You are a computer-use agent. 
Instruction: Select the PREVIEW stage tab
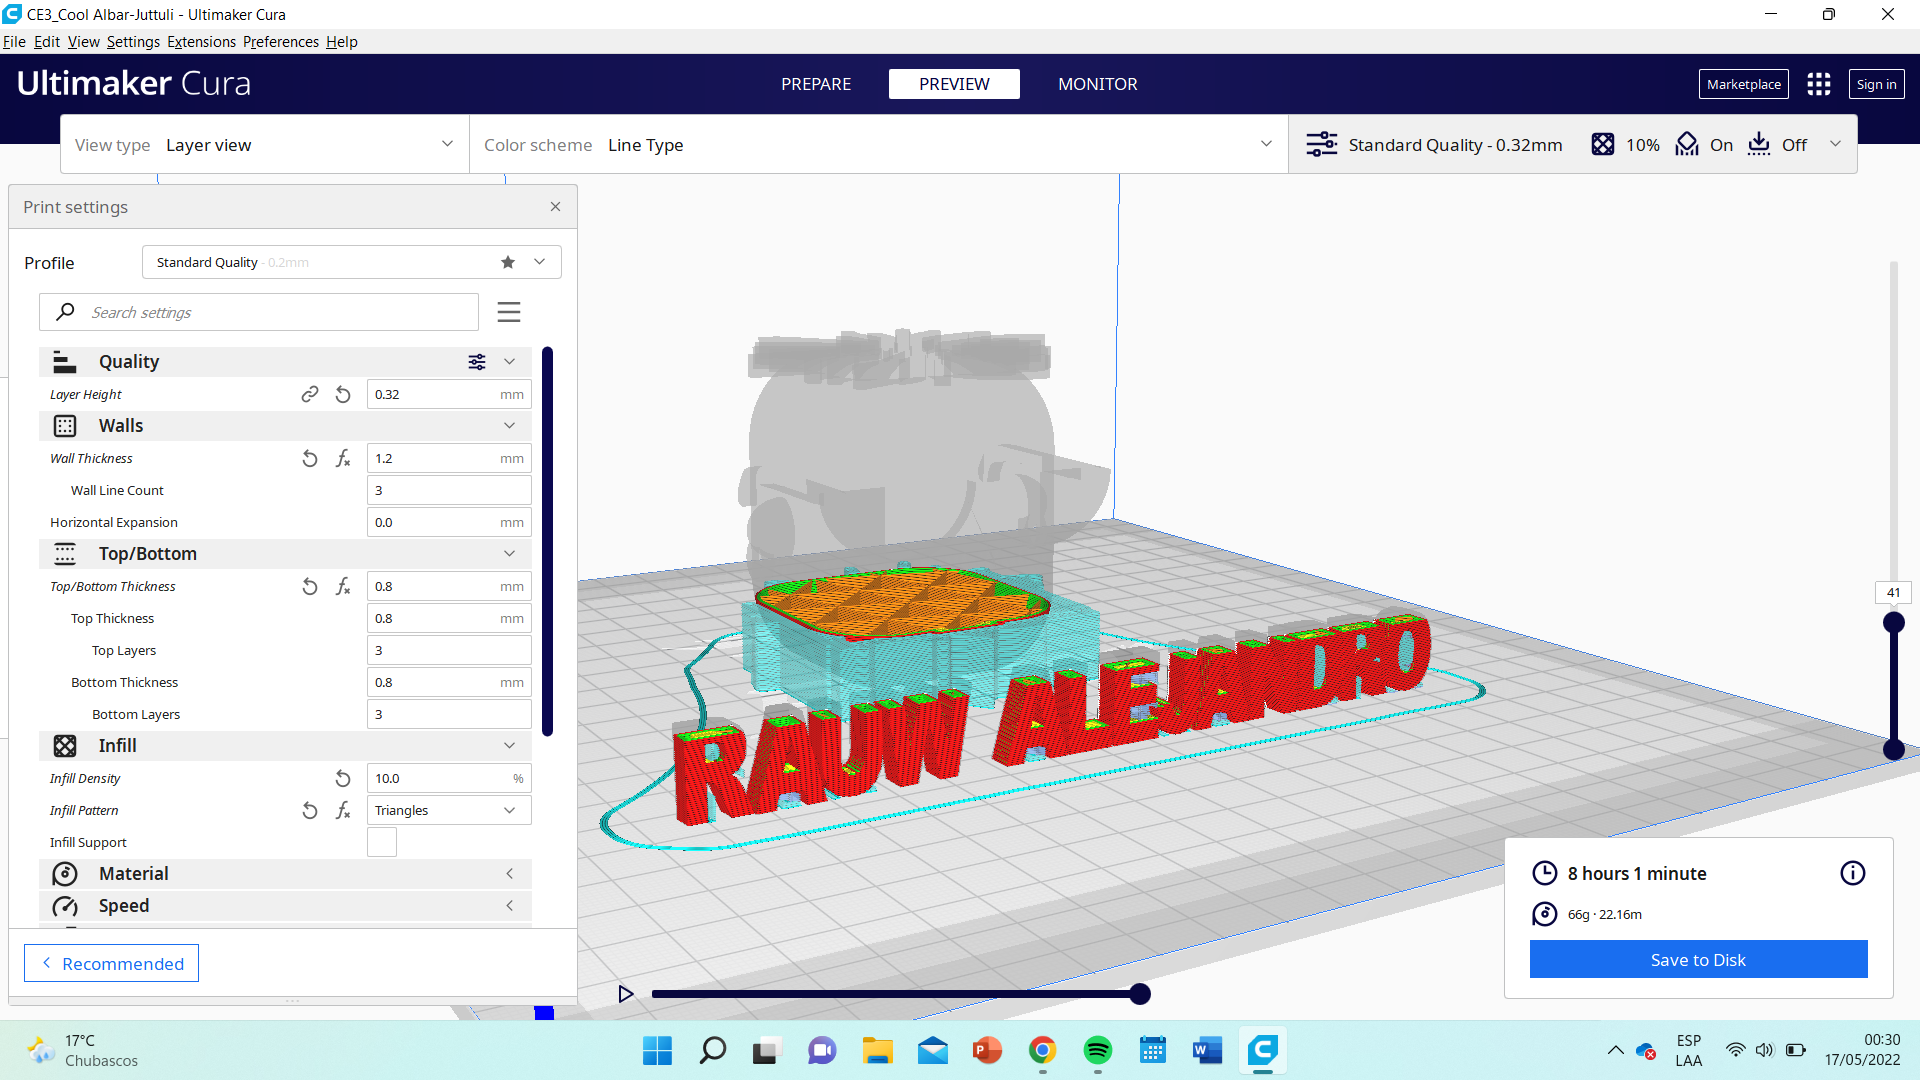coord(954,84)
